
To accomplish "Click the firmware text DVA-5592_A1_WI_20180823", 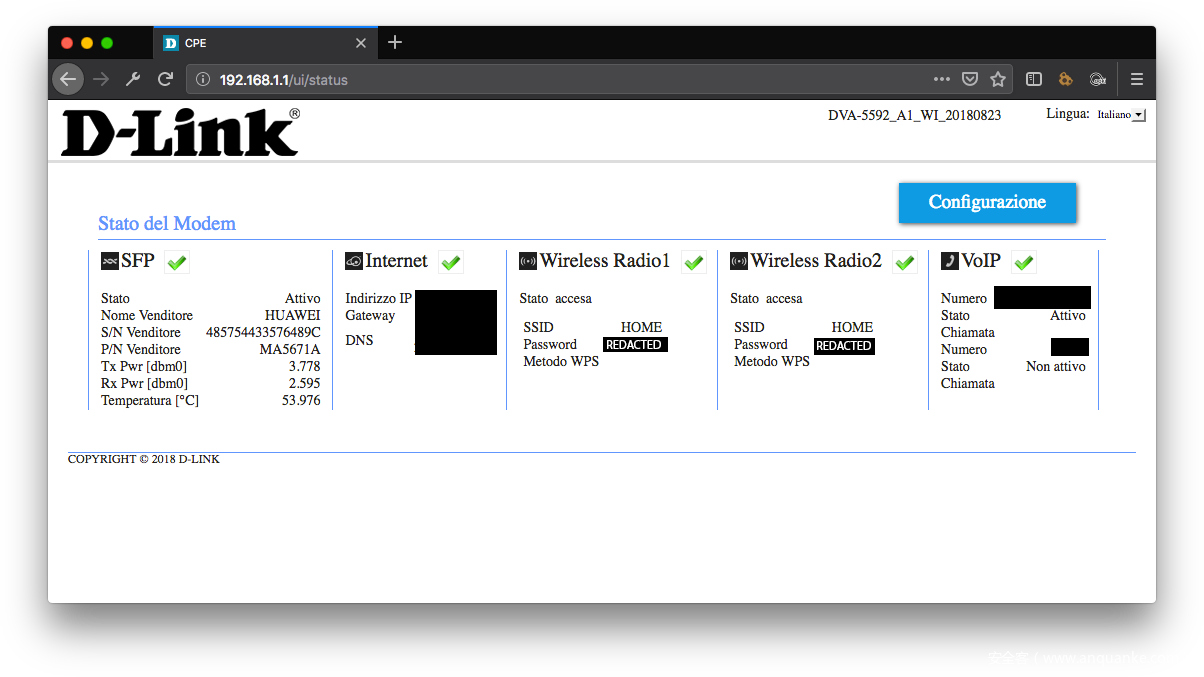I will pyautogui.click(x=914, y=115).
